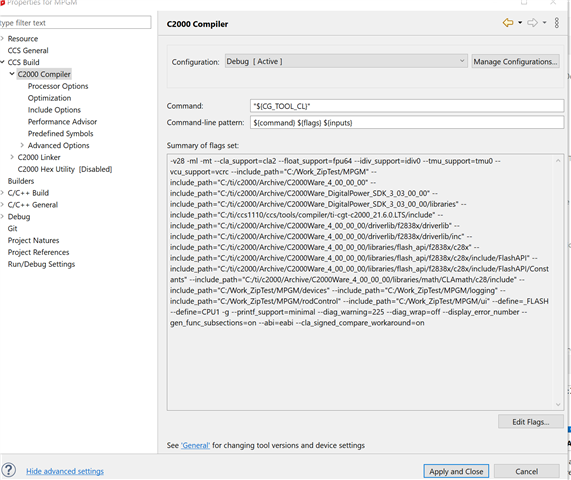Expand the Resource tree node
This screenshot has height=480, width=571.
point(2,38)
